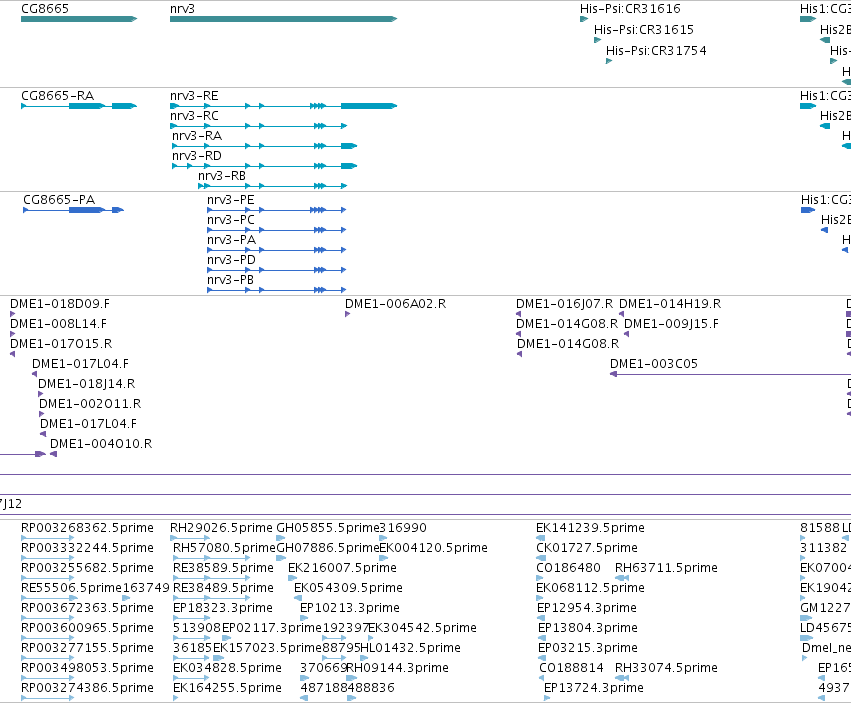Click the DME1-018D09.F feature label
Screen dimensions: 851x703
[x=60, y=303]
